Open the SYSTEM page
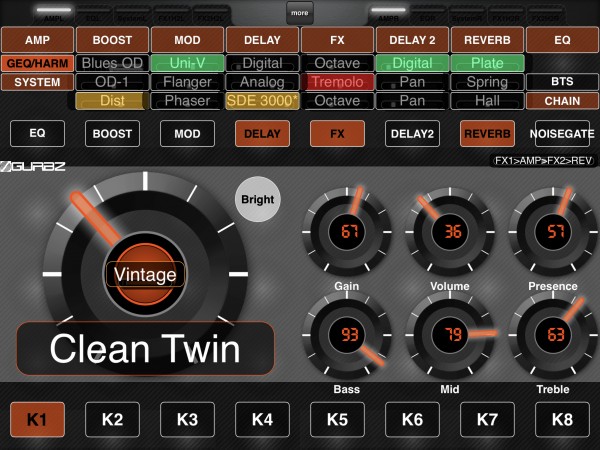This screenshot has height=450, width=600. click(x=37, y=82)
